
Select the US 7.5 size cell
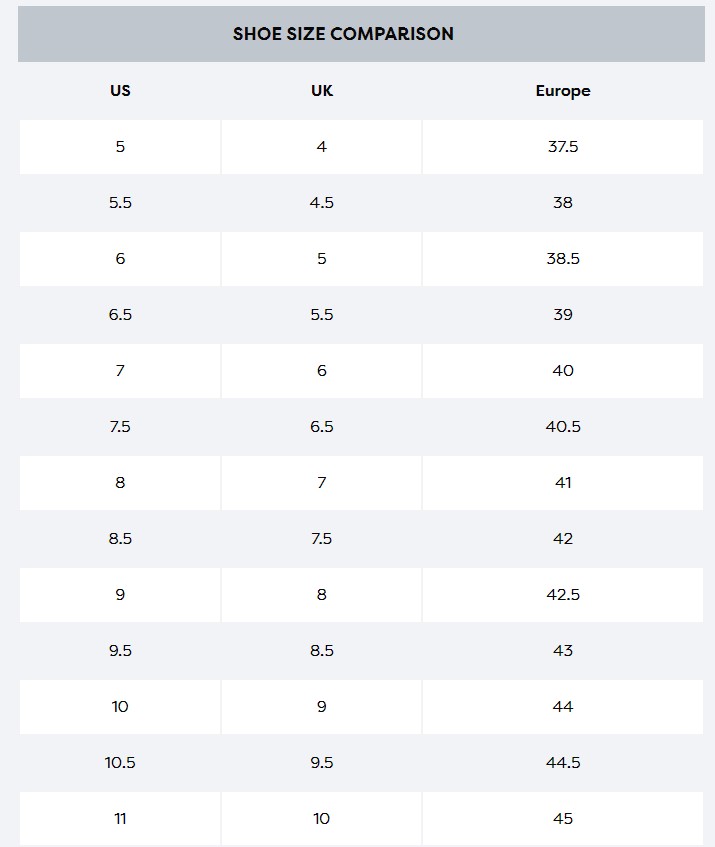coord(120,427)
